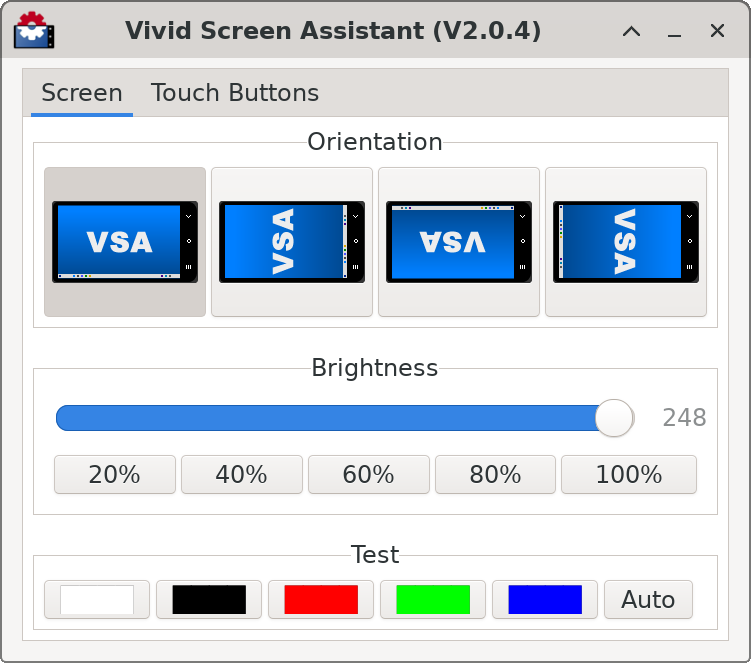Select the rotated-right VSA orientation icon
This screenshot has width=751, height=663.
pos(626,242)
